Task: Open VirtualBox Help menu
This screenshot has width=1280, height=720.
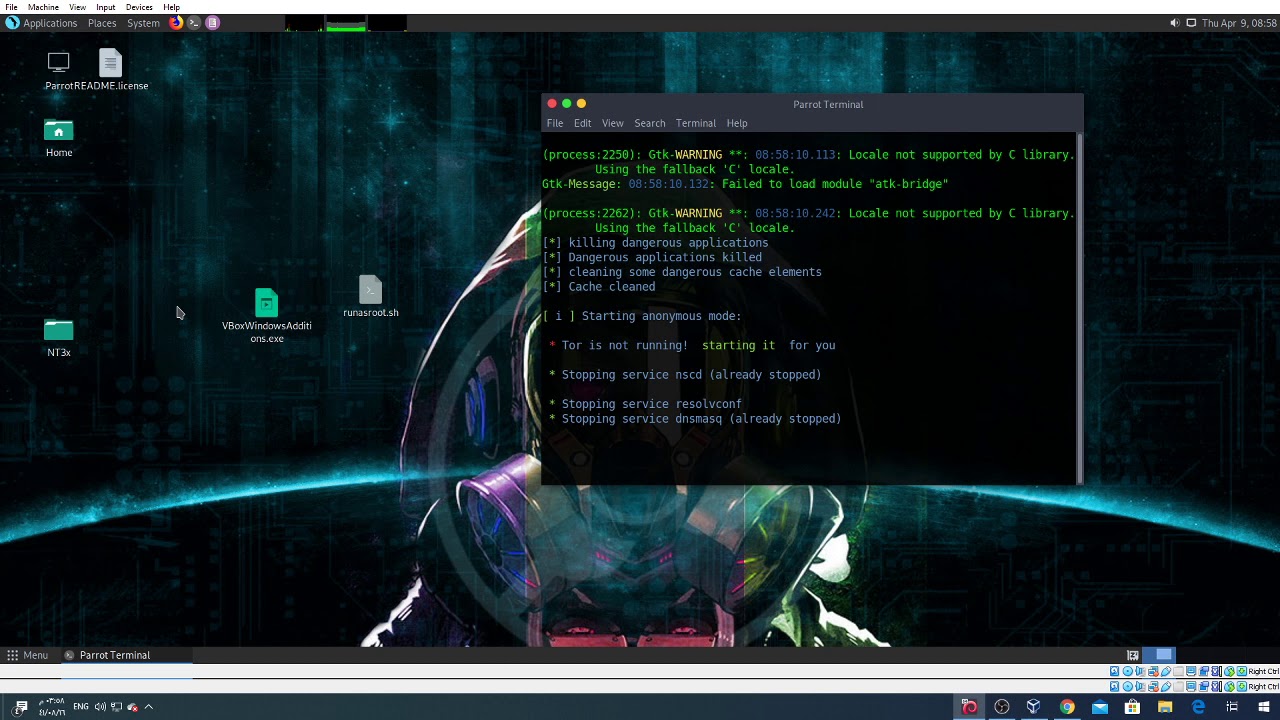Action: click(171, 7)
